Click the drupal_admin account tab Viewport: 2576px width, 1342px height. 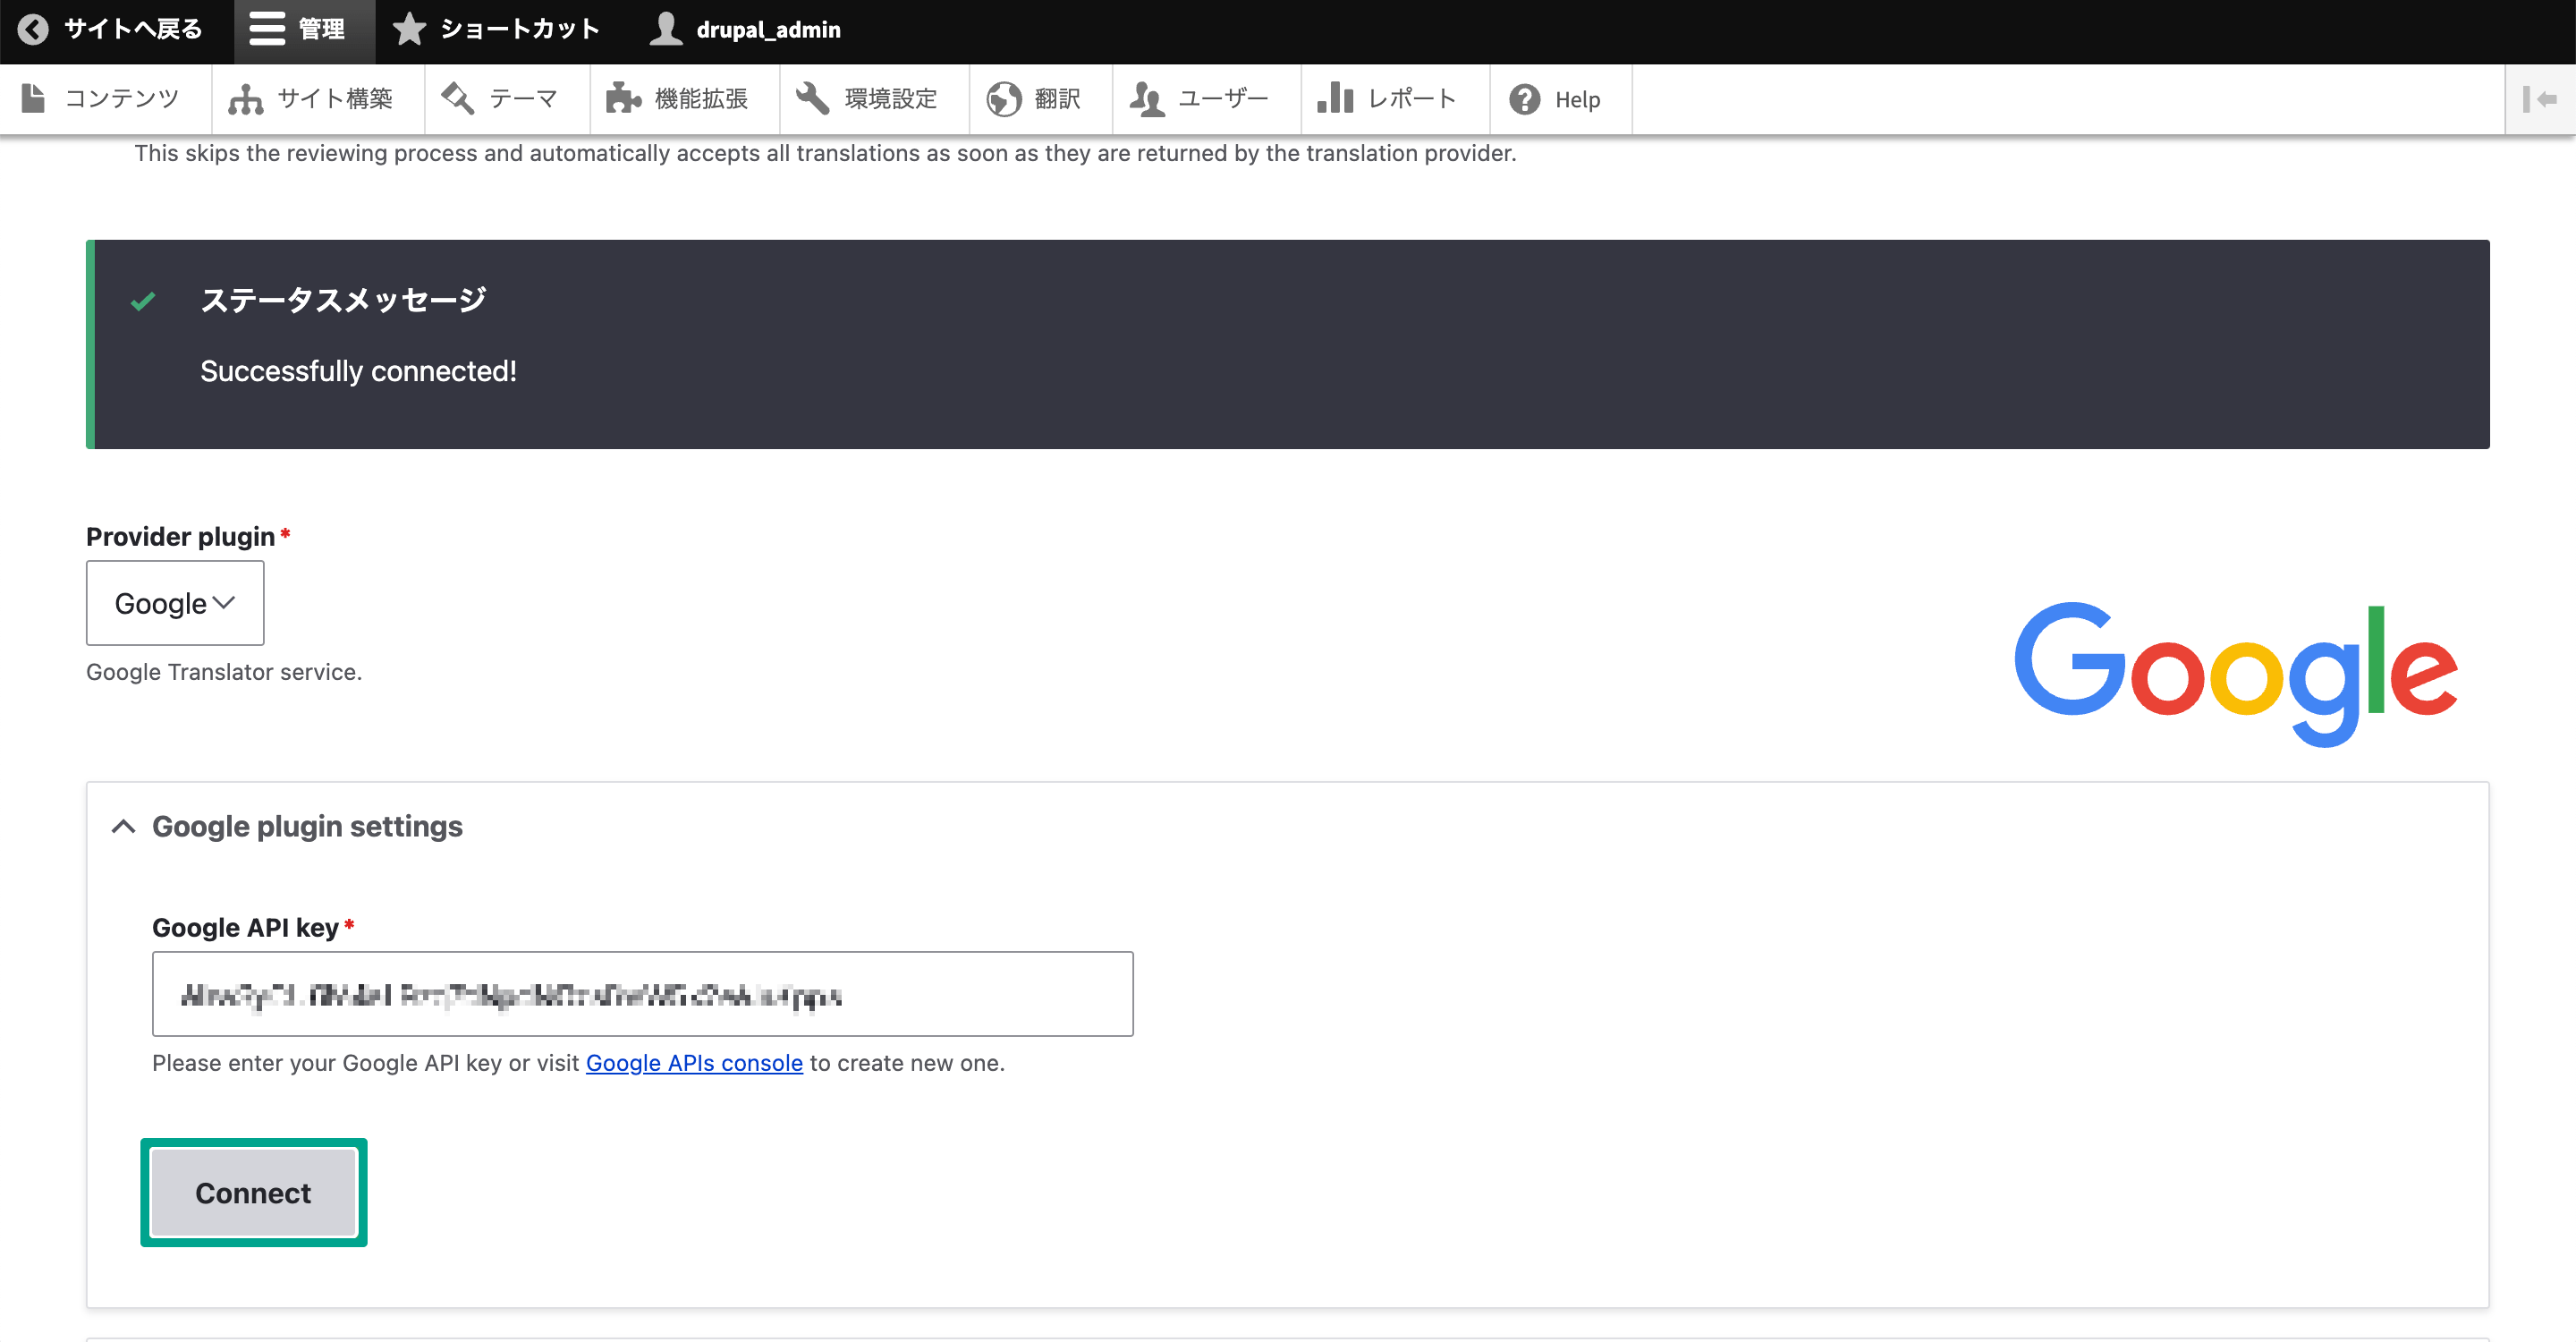pyautogui.click(x=745, y=30)
